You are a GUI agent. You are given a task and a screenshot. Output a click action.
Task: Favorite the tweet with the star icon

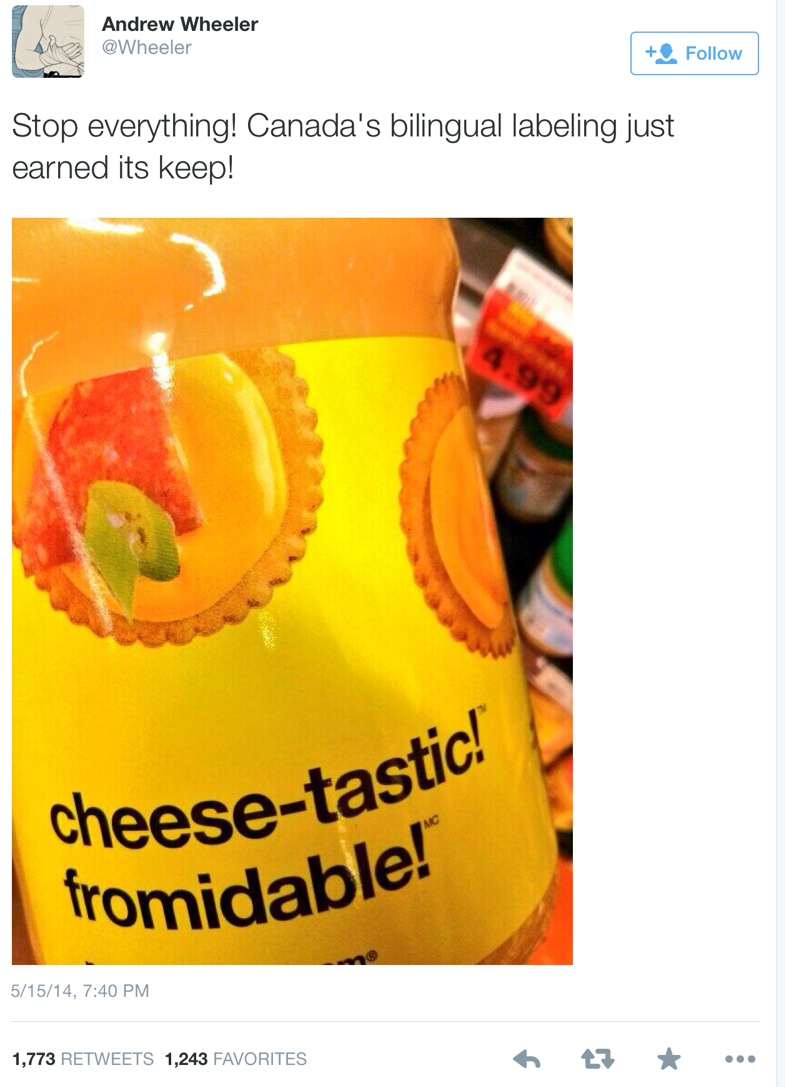(x=668, y=1058)
